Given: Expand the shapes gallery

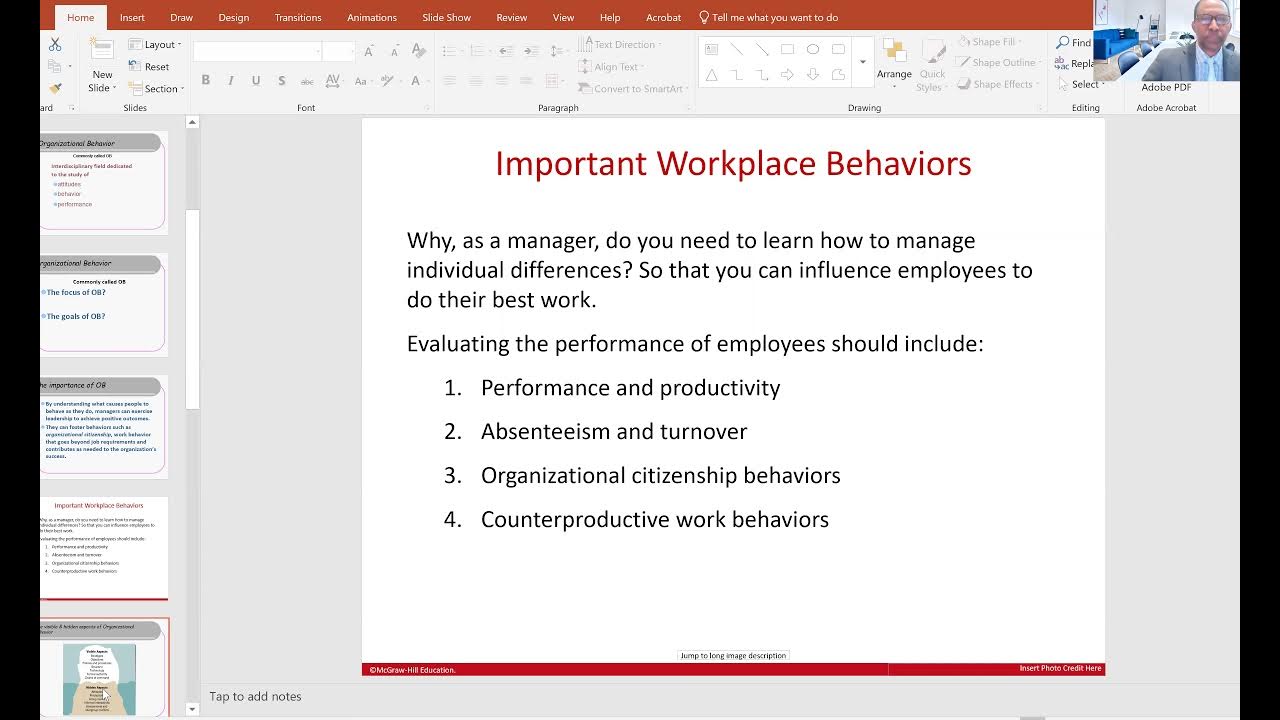Looking at the screenshot, I should pyautogui.click(x=862, y=63).
